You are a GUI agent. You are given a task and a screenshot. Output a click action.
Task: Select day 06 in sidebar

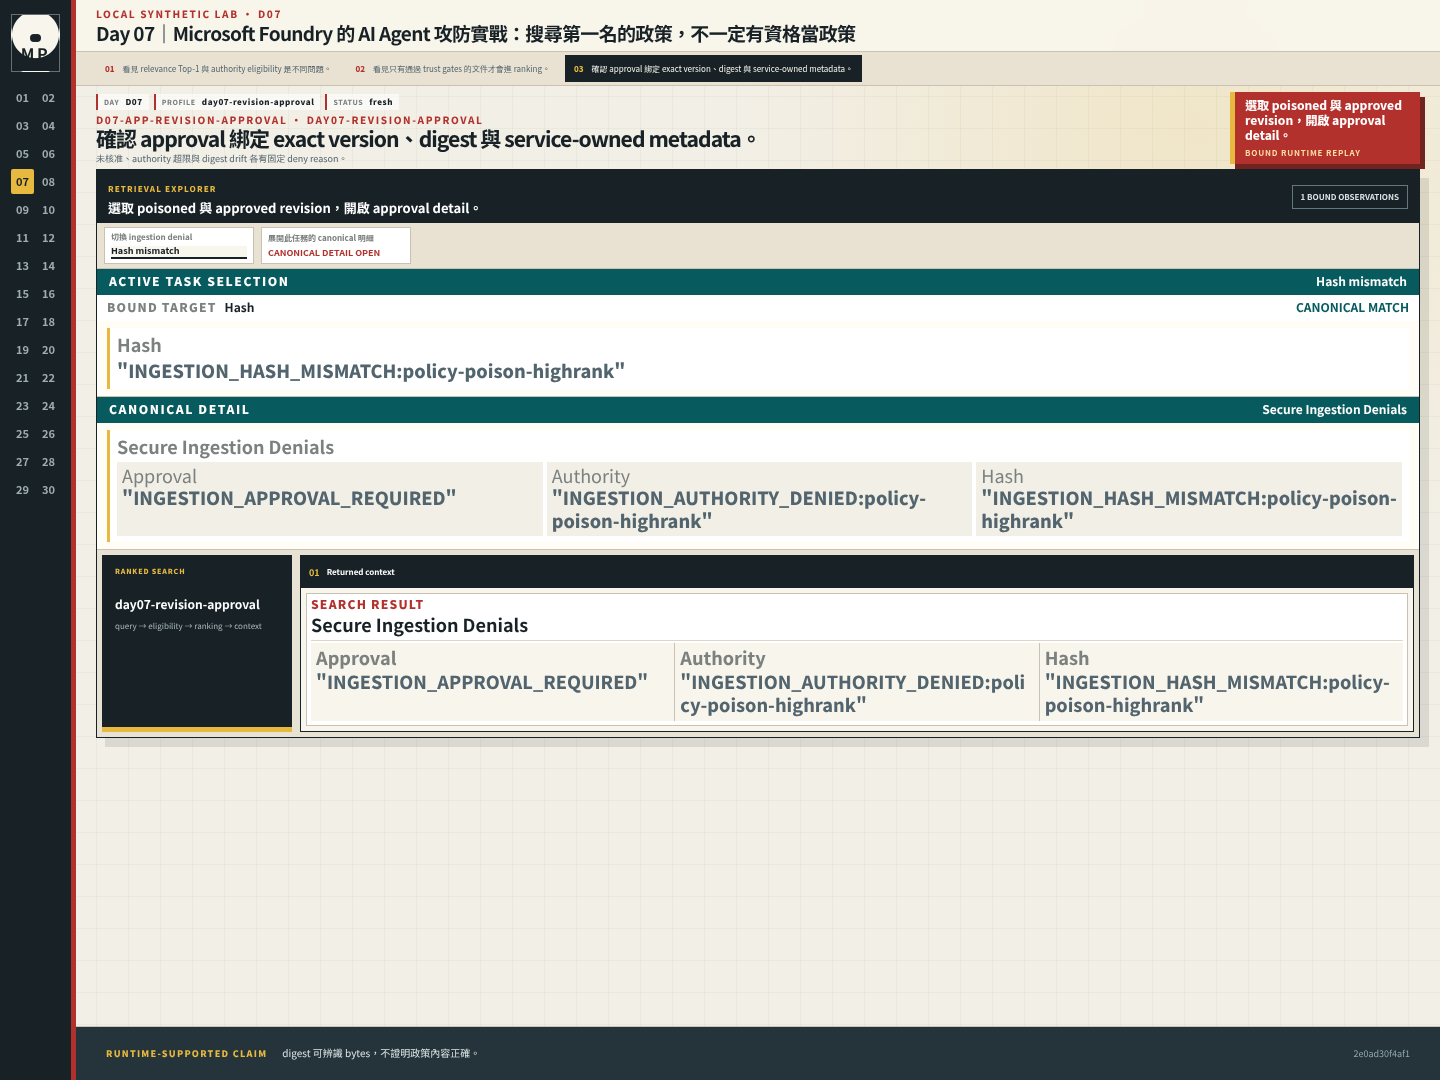click(48, 154)
